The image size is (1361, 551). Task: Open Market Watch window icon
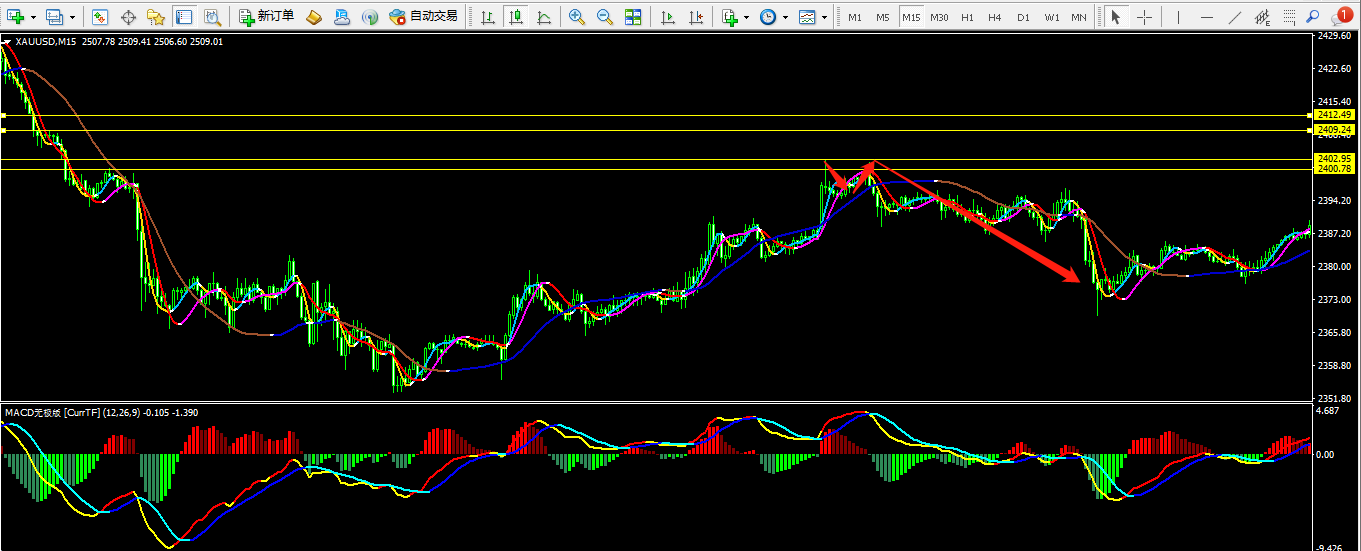tap(100, 17)
